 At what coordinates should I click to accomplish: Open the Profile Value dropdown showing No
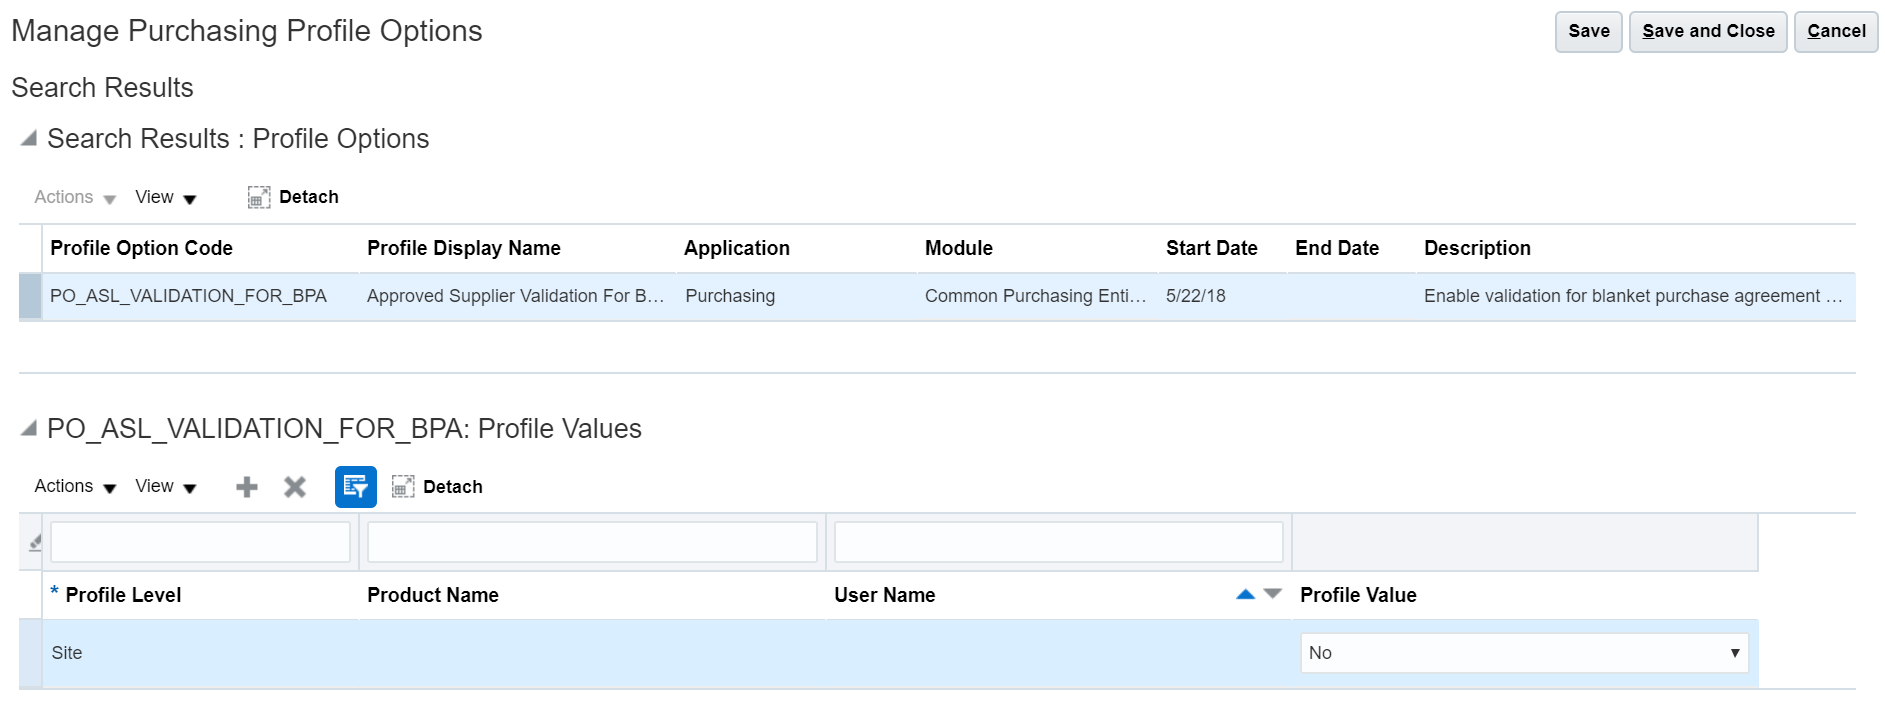(1524, 653)
